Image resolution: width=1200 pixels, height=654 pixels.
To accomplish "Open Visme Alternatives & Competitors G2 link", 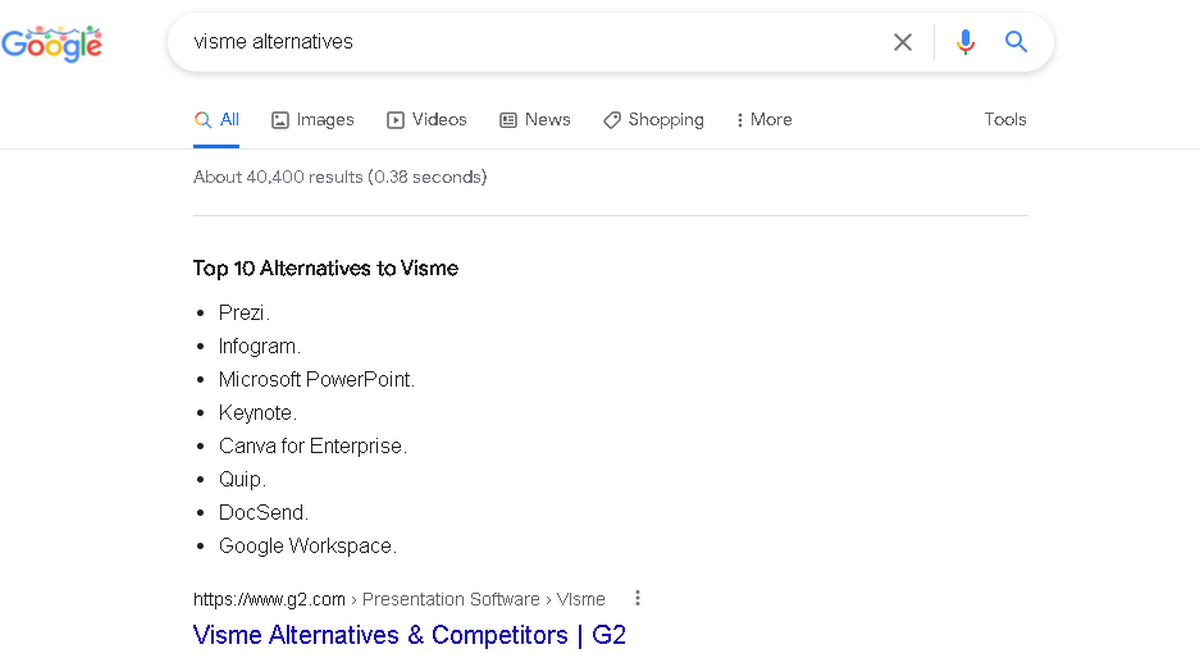I will tap(409, 634).
